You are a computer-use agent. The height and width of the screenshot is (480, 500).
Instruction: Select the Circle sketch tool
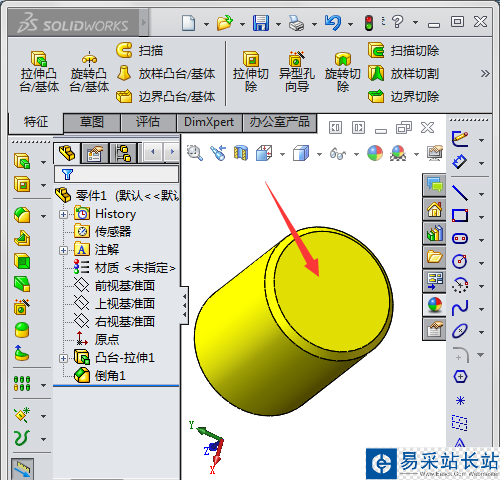coord(460,261)
